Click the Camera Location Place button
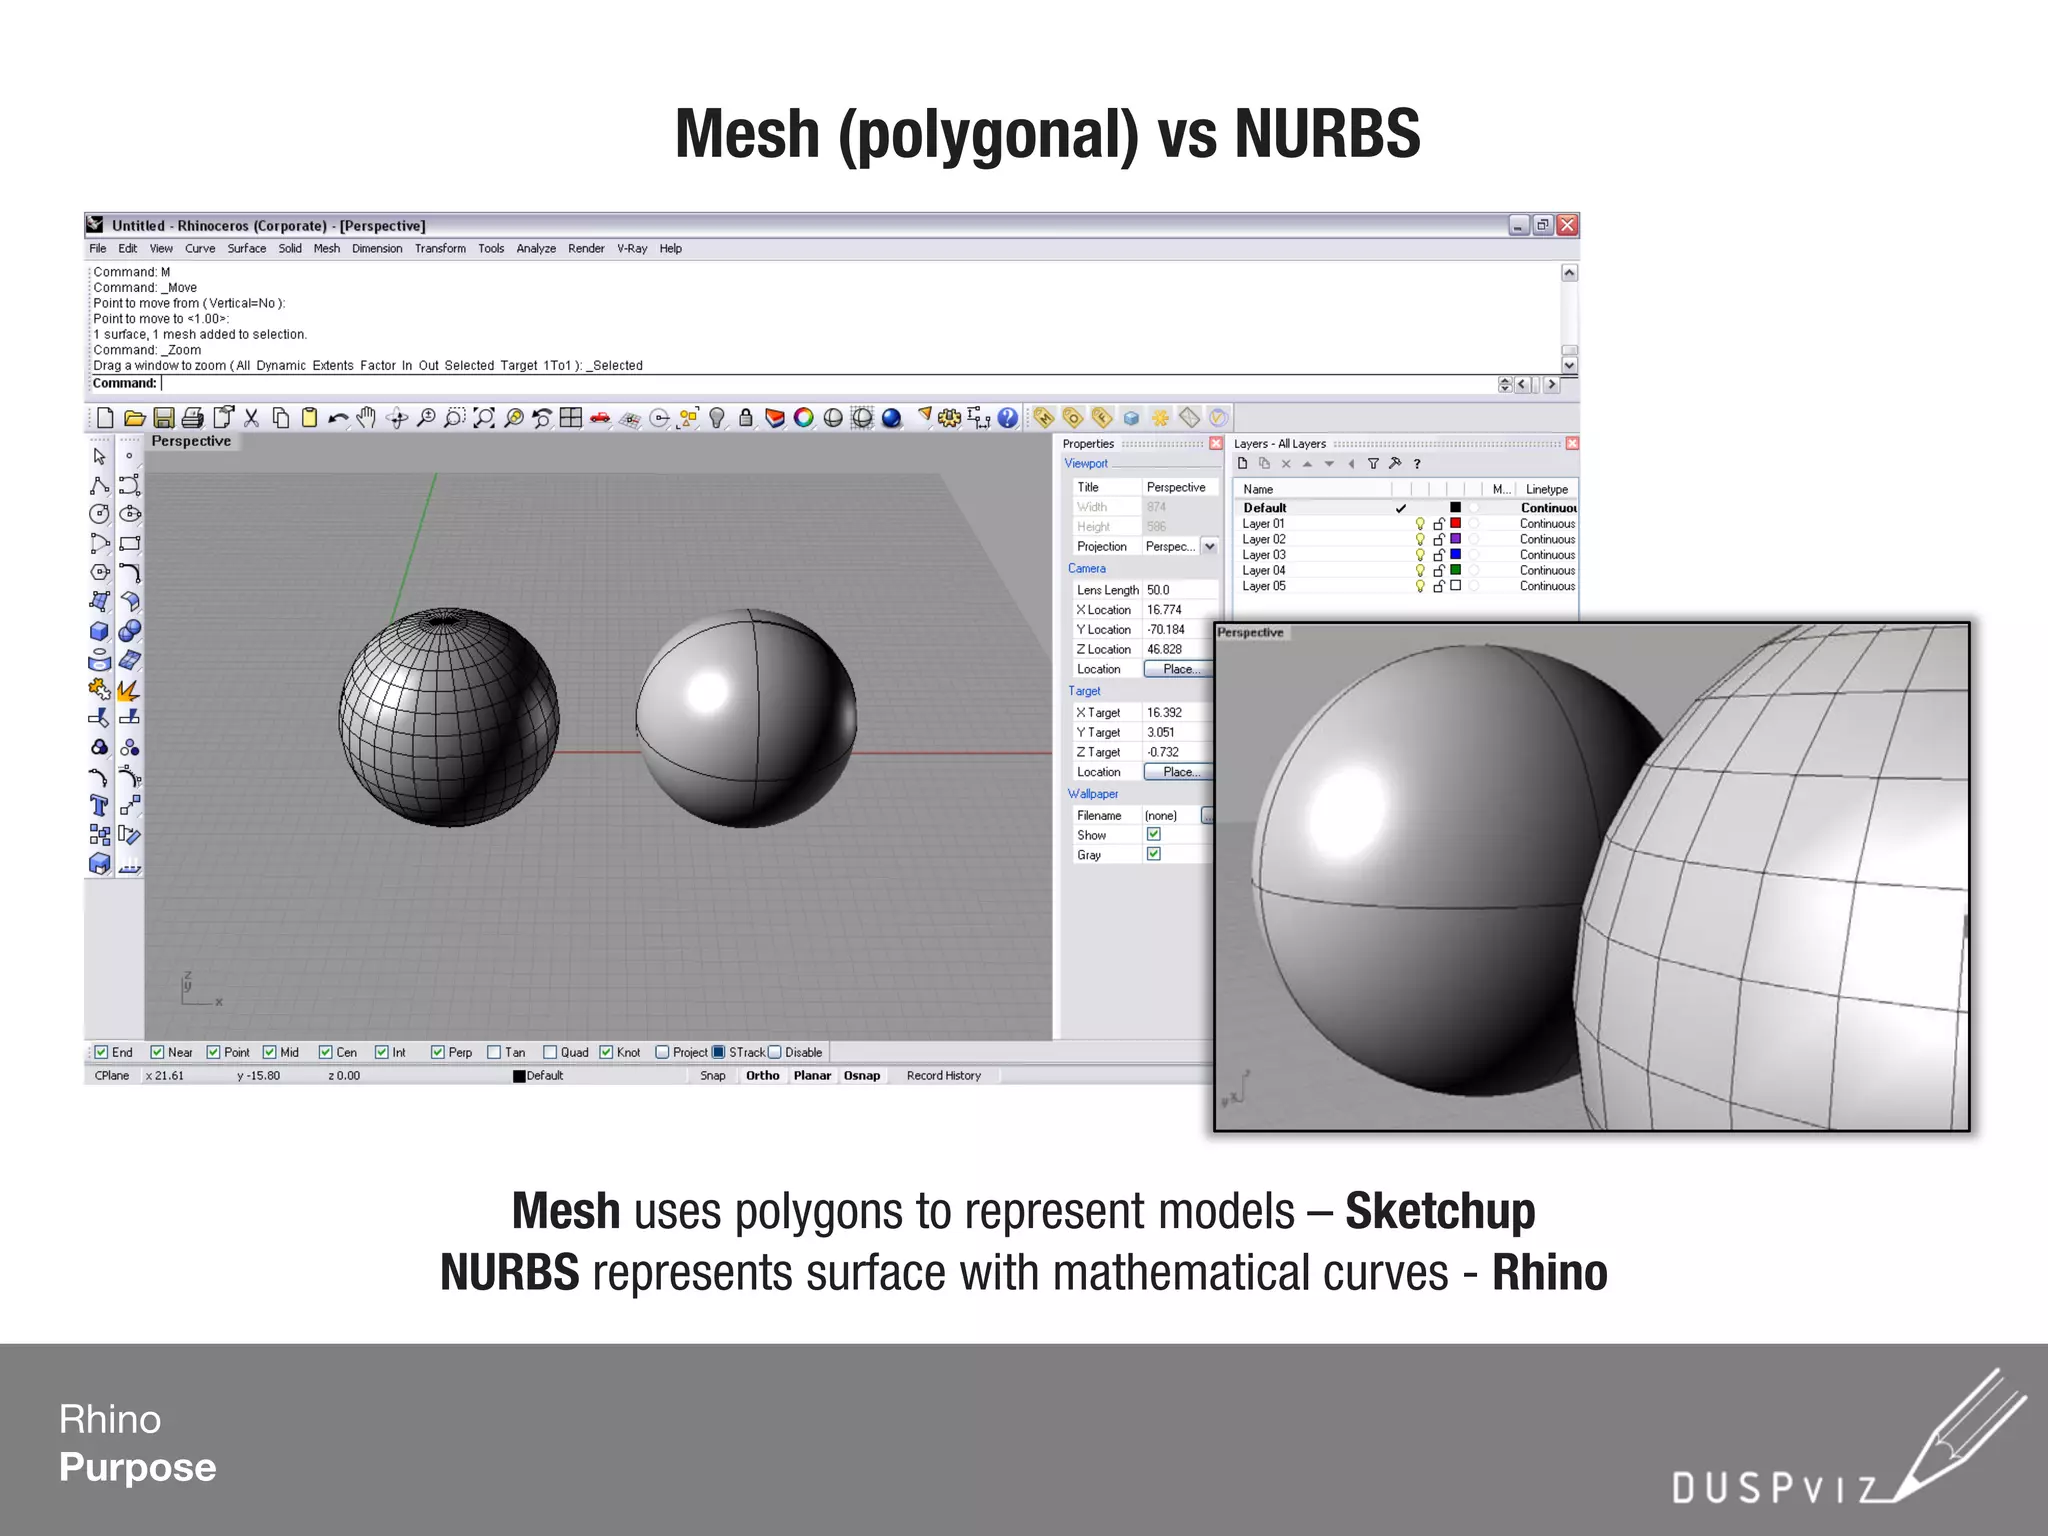The height and width of the screenshot is (1536, 2048). click(x=1178, y=669)
